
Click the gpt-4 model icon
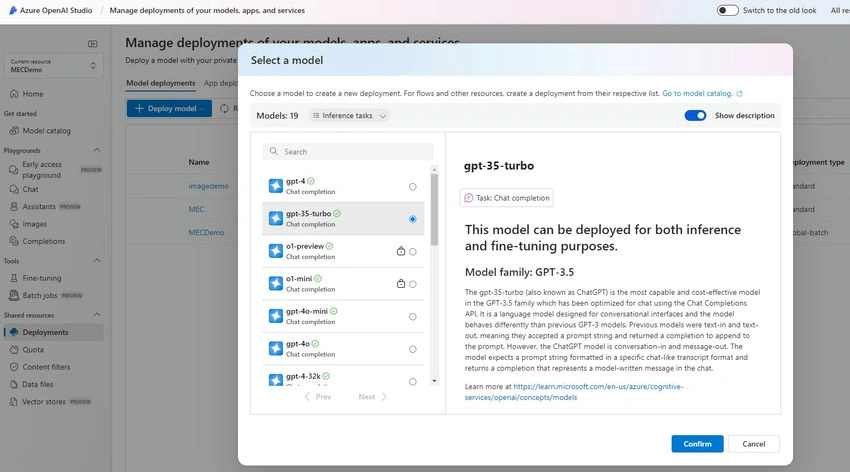[x=276, y=186]
